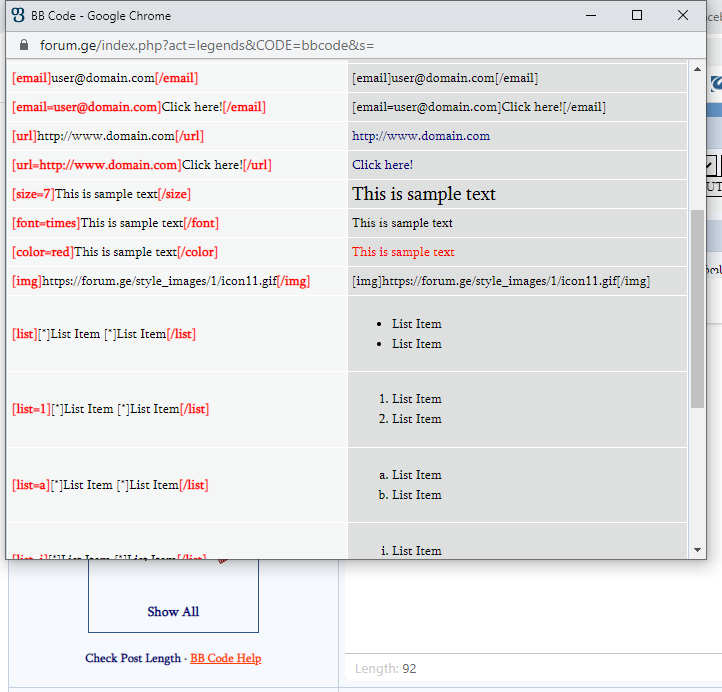Click the second bulleted 'List Item'
Image resolution: width=722 pixels, height=692 pixels.
417,344
